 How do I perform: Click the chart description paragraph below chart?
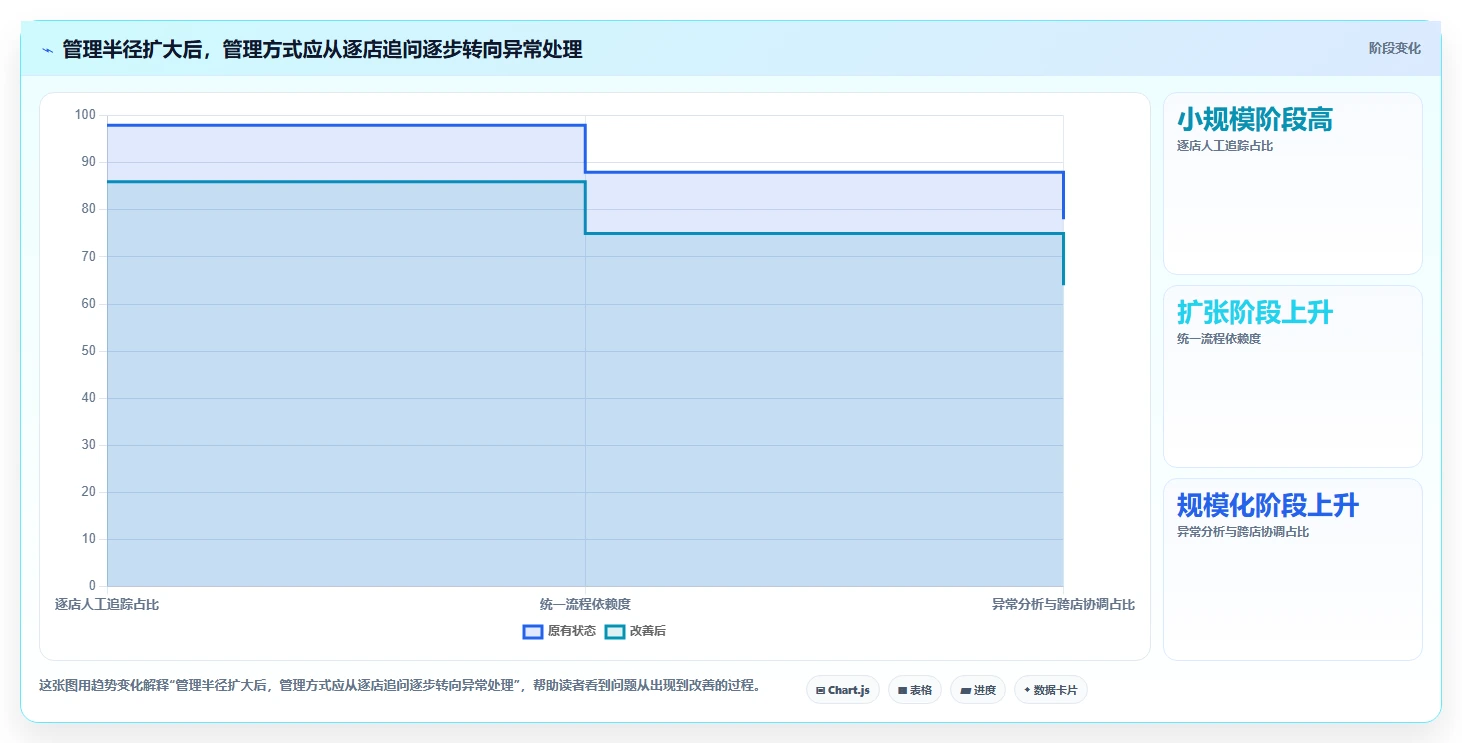pos(400,686)
